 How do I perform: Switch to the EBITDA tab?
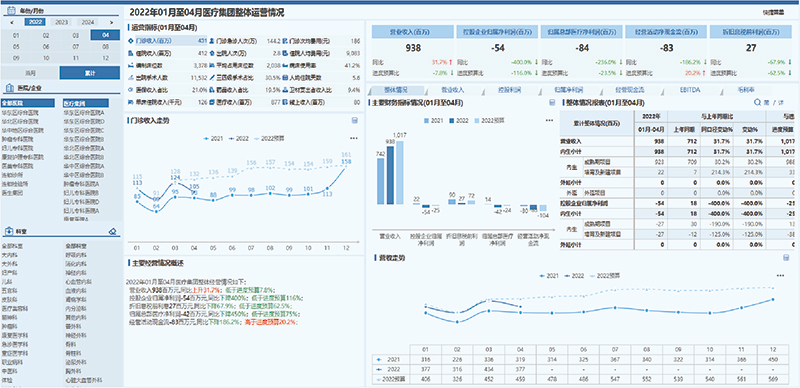pyautogui.click(x=690, y=90)
